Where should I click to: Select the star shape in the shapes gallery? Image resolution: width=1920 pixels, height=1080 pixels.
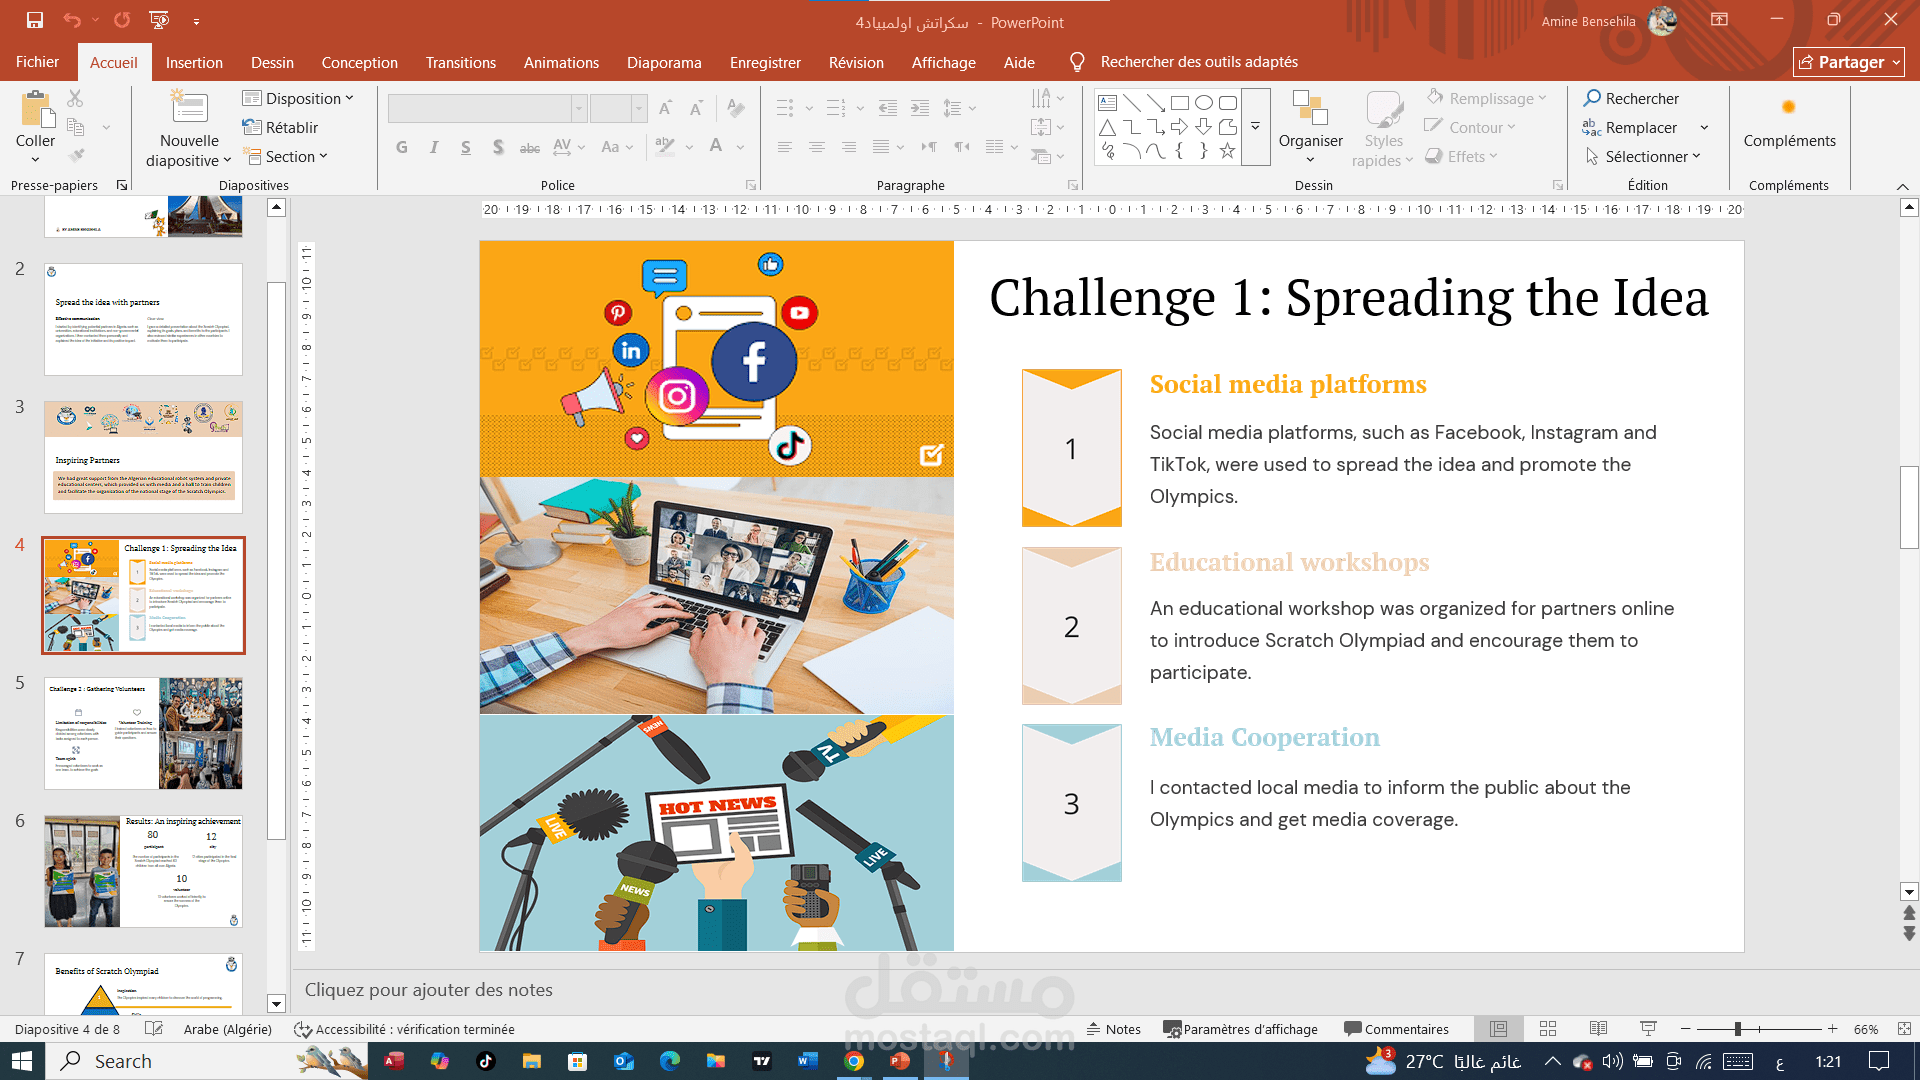[x=1228, y=151]
